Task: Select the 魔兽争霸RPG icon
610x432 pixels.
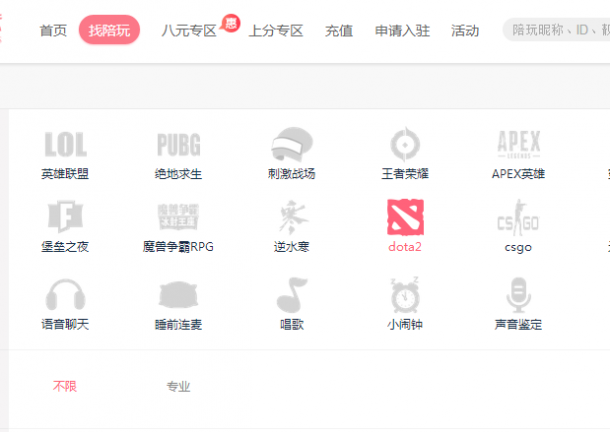Action: click(178, 216)
